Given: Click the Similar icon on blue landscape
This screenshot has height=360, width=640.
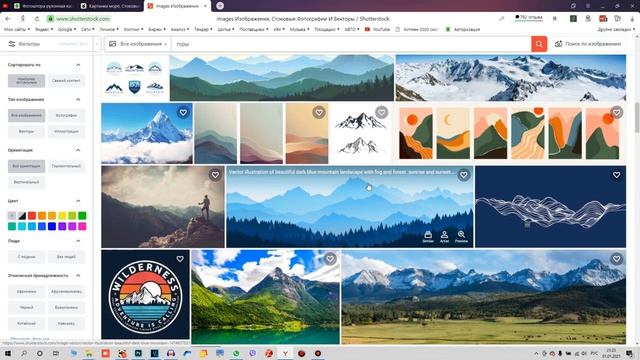Looking at the screenshot, I should [428, 237].
